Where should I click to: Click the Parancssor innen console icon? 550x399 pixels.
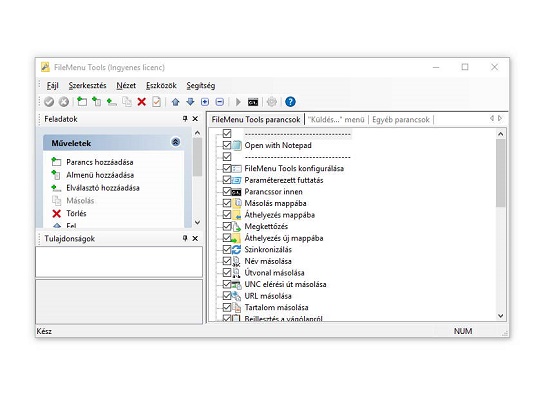(236, 192)
